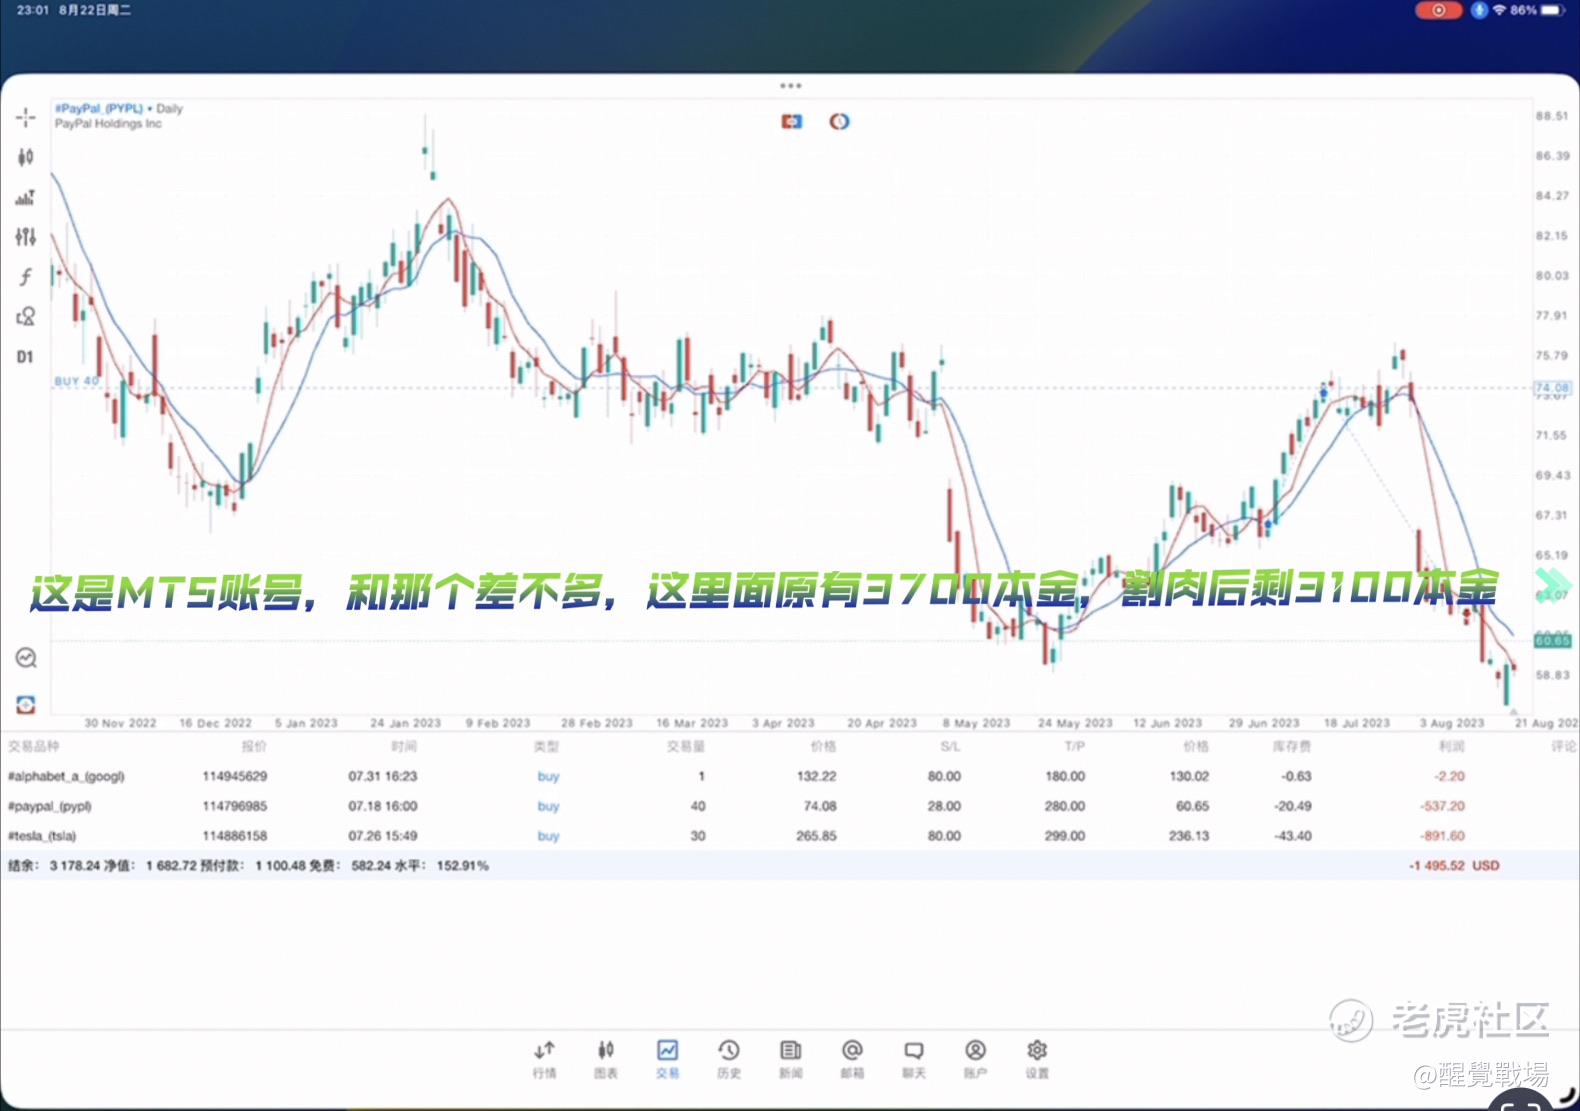Select the #alphabet_a_(googl) position row

790,776
